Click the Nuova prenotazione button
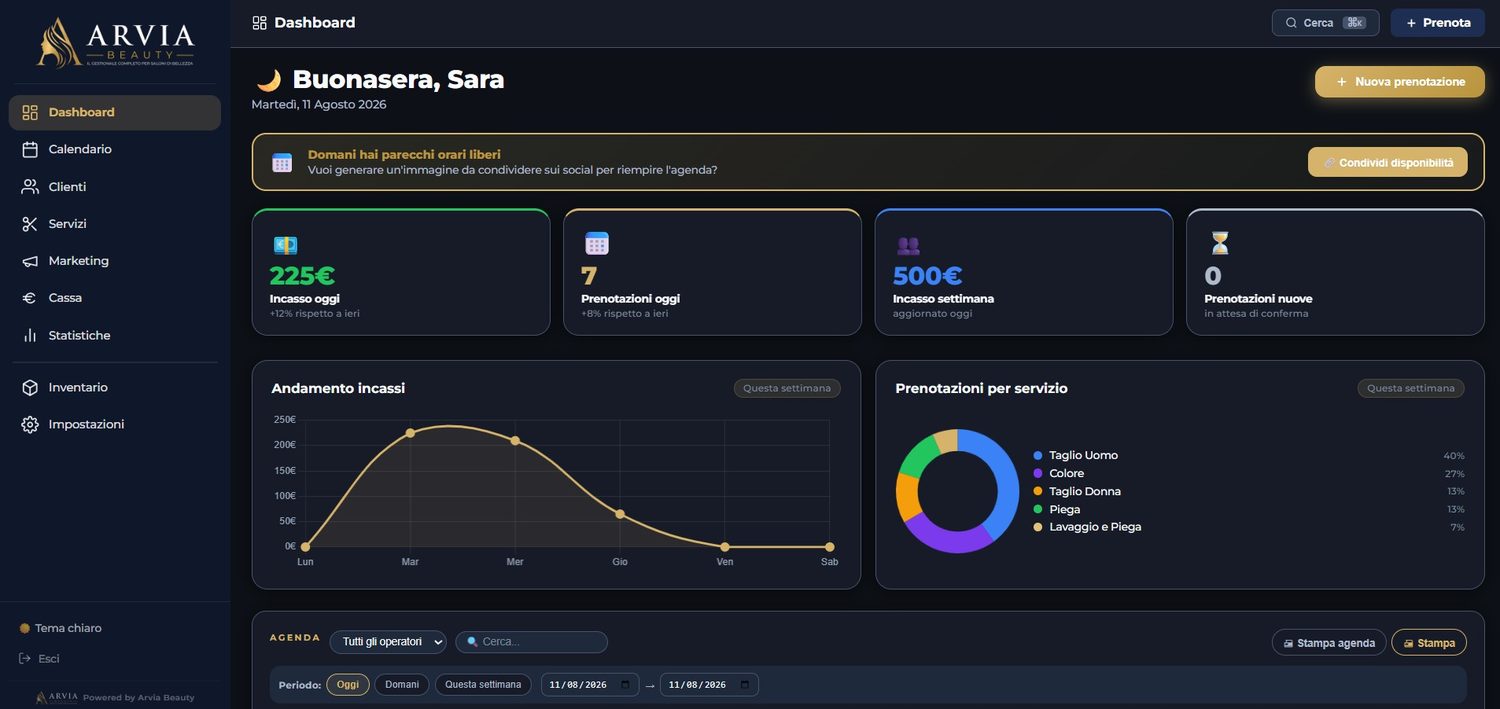Screen dimensions: 1500x709 (x=1400, y=82)
